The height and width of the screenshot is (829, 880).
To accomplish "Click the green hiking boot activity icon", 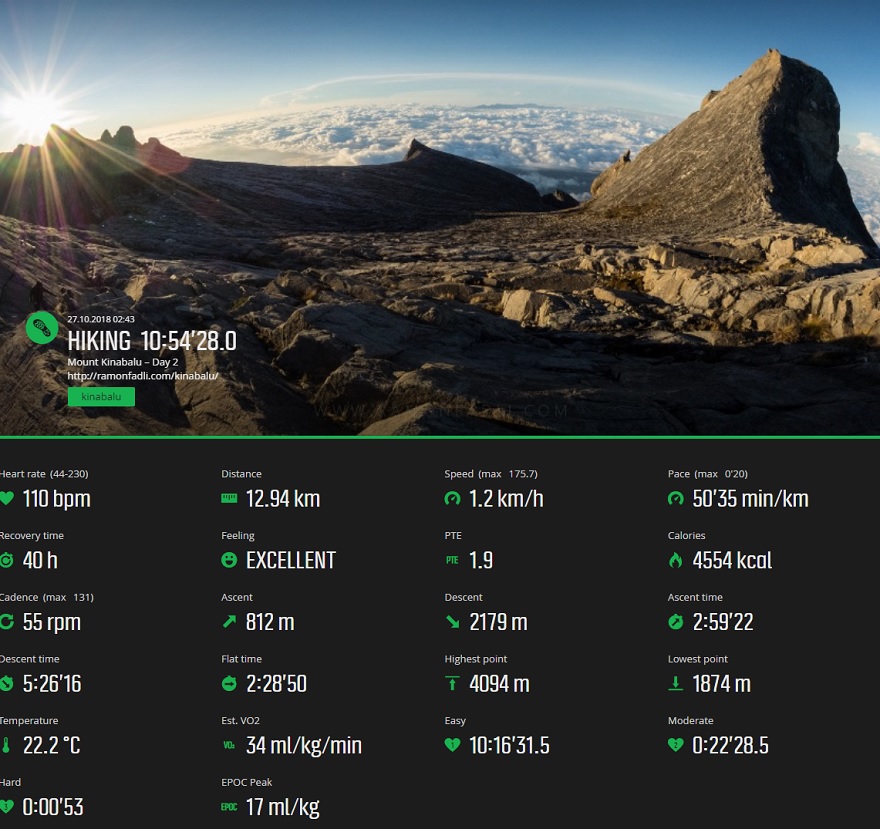I will [x=42, y=327].
